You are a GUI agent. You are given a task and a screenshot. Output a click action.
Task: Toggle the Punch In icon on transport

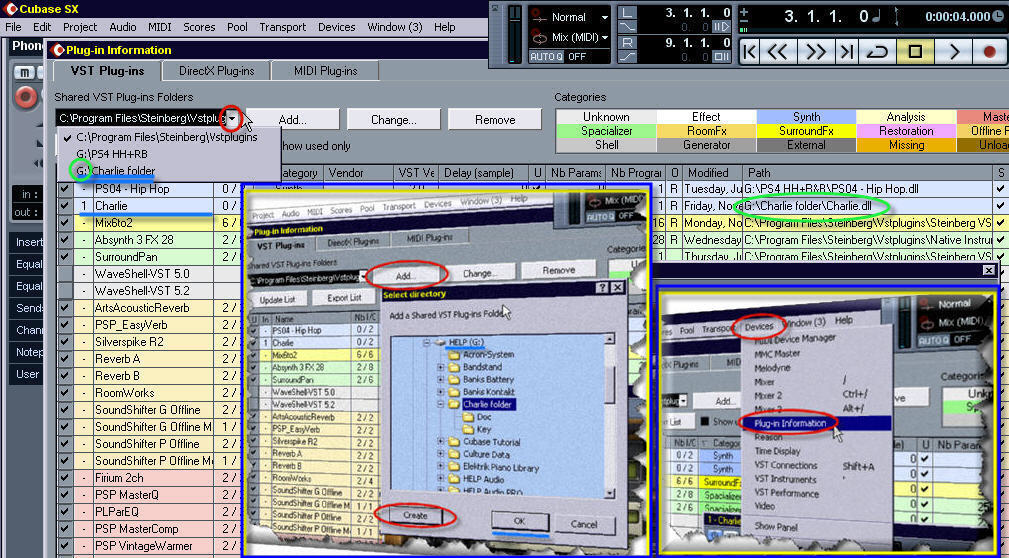(627, 27)
